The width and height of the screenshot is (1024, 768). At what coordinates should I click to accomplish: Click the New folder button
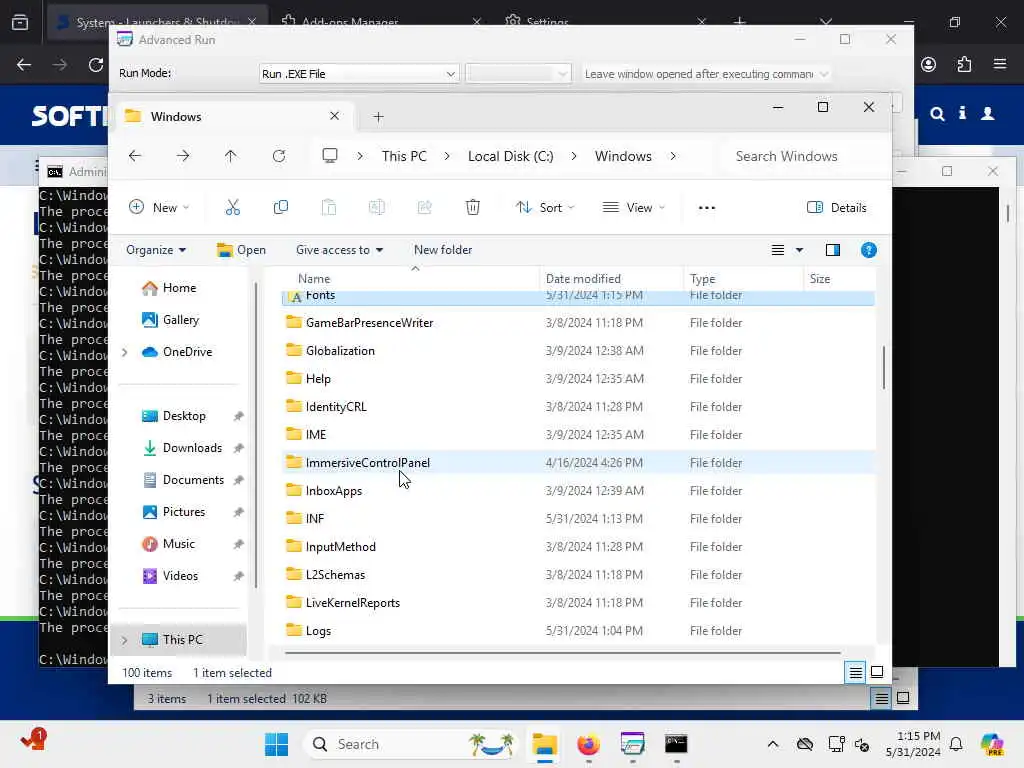(x=443, y=250)
